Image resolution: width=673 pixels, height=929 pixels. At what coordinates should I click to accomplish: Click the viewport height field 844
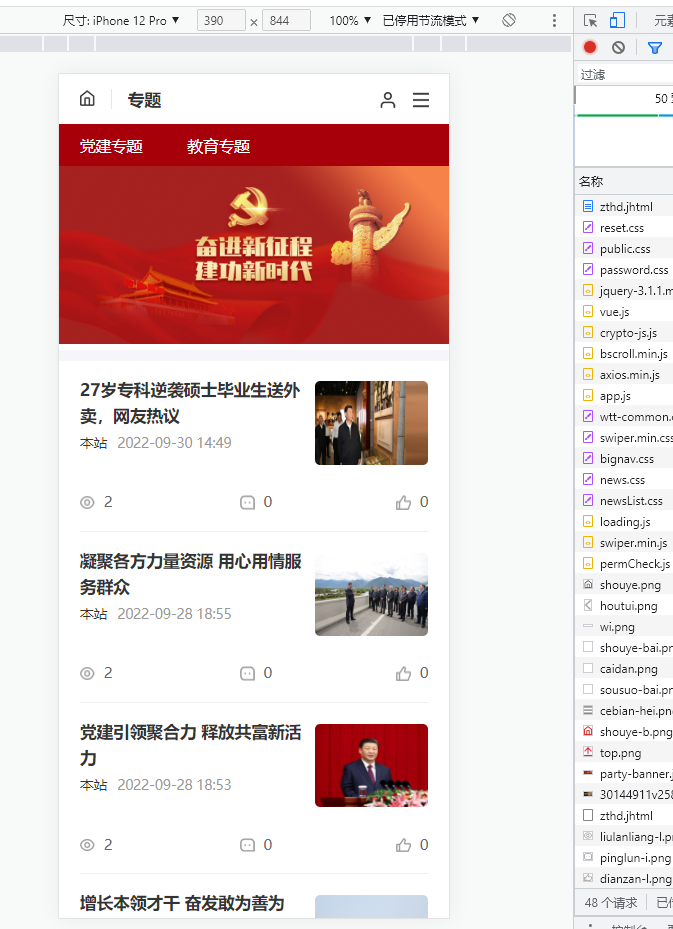[x=286, y=21]
